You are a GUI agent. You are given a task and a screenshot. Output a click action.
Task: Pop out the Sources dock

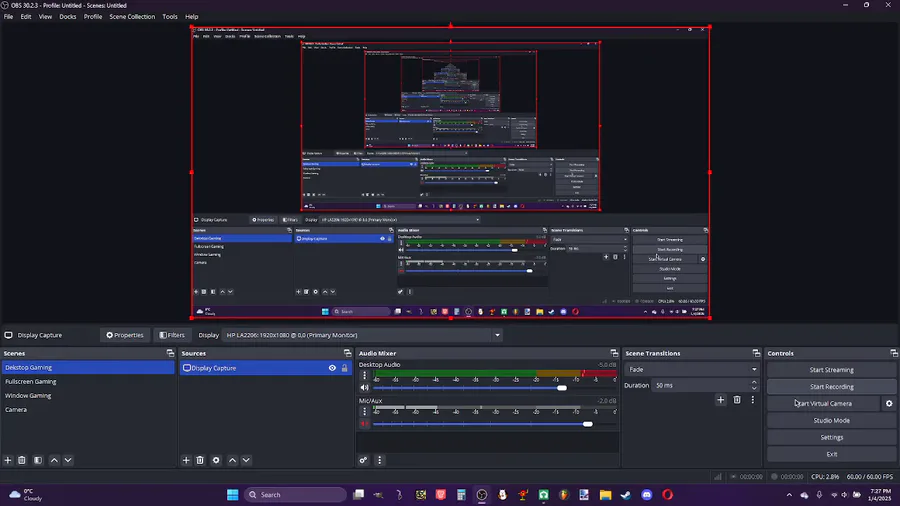pyautogui.click(x=347, y=353)
